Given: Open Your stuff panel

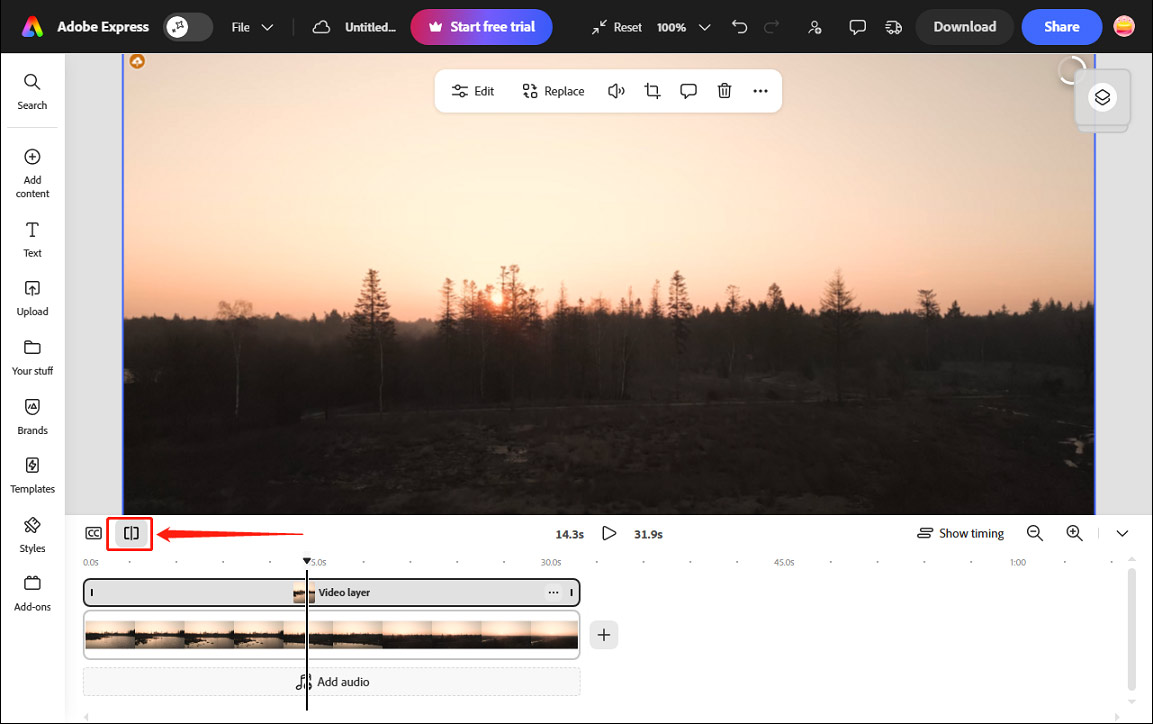Looking at the screenshot, I should 32,358.
